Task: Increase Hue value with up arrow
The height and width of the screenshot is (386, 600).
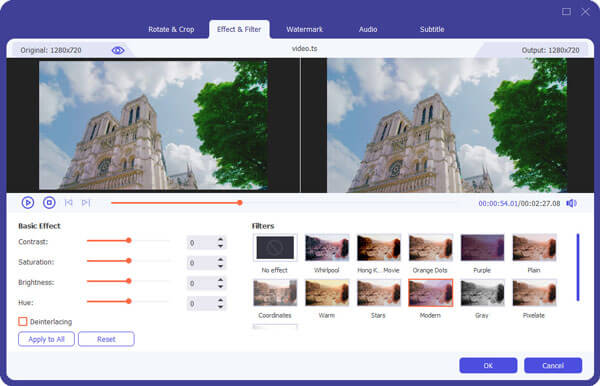Action: pos(220,300)
